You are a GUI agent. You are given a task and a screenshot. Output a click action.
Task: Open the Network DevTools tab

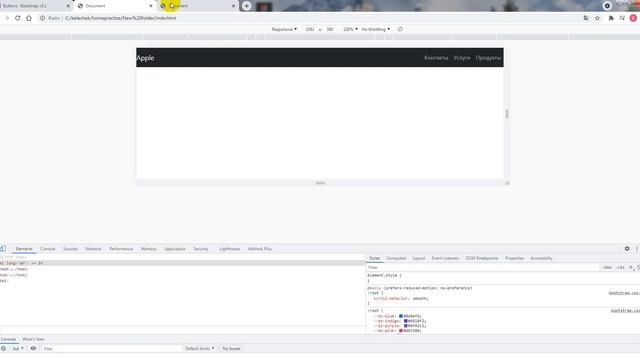click(93, 249)
